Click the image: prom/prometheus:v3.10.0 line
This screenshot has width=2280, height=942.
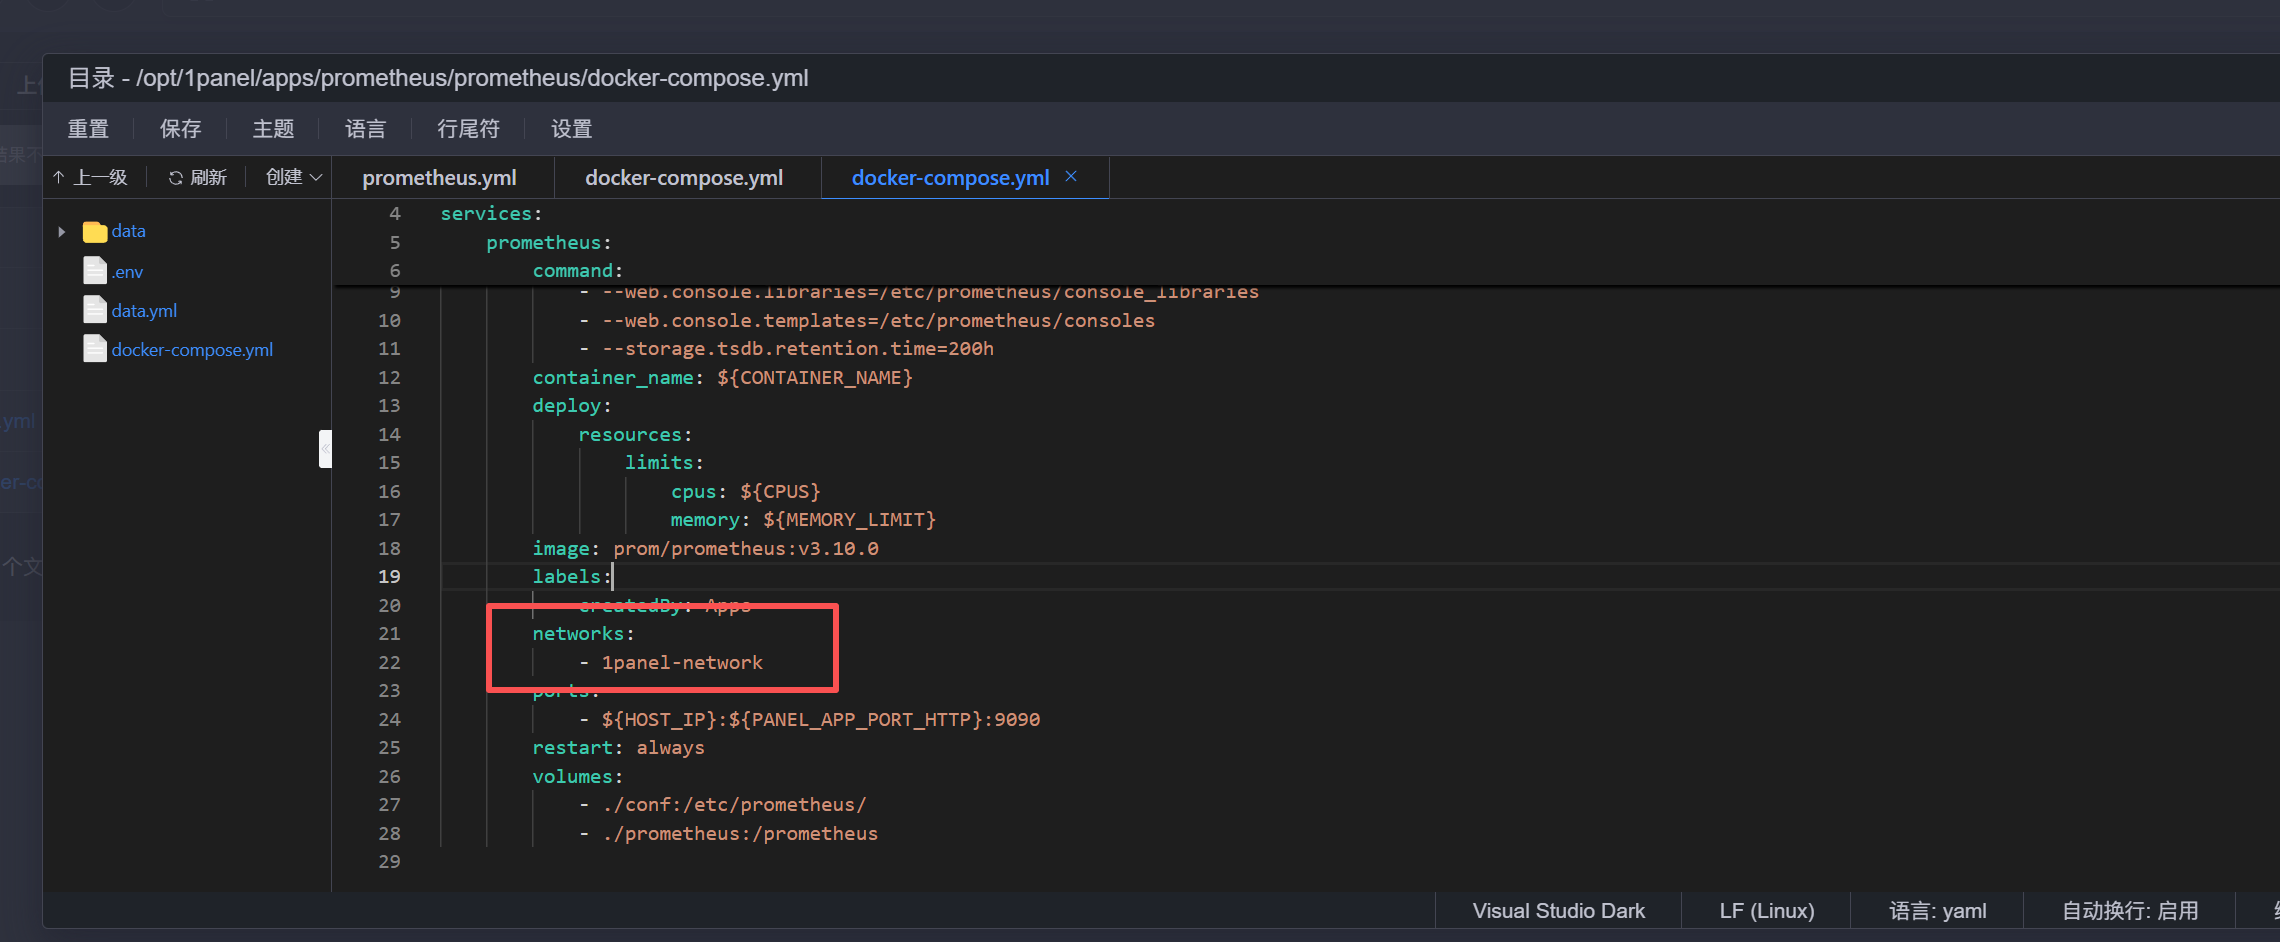(705, 549)
